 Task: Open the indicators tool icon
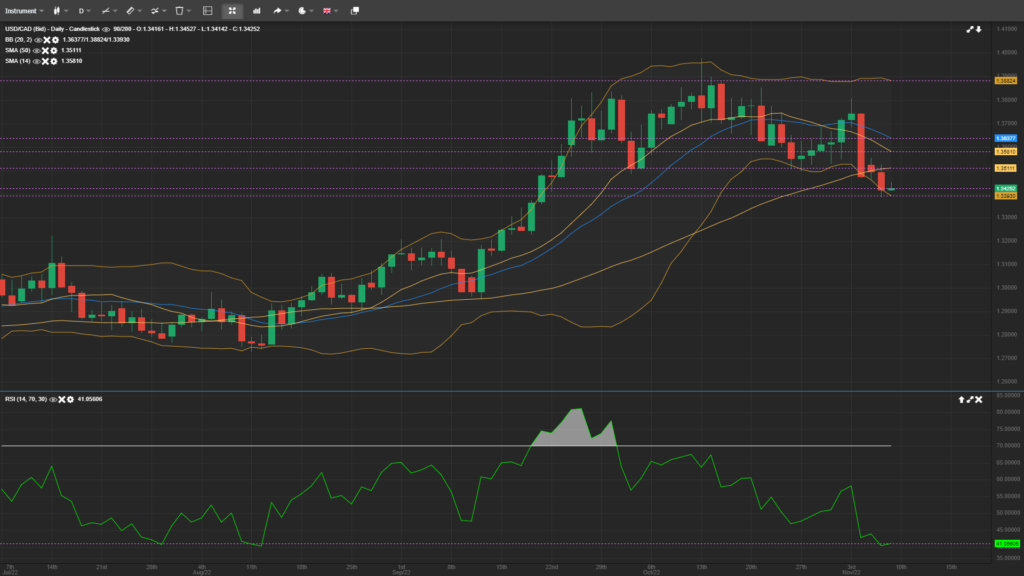point(155,10)
